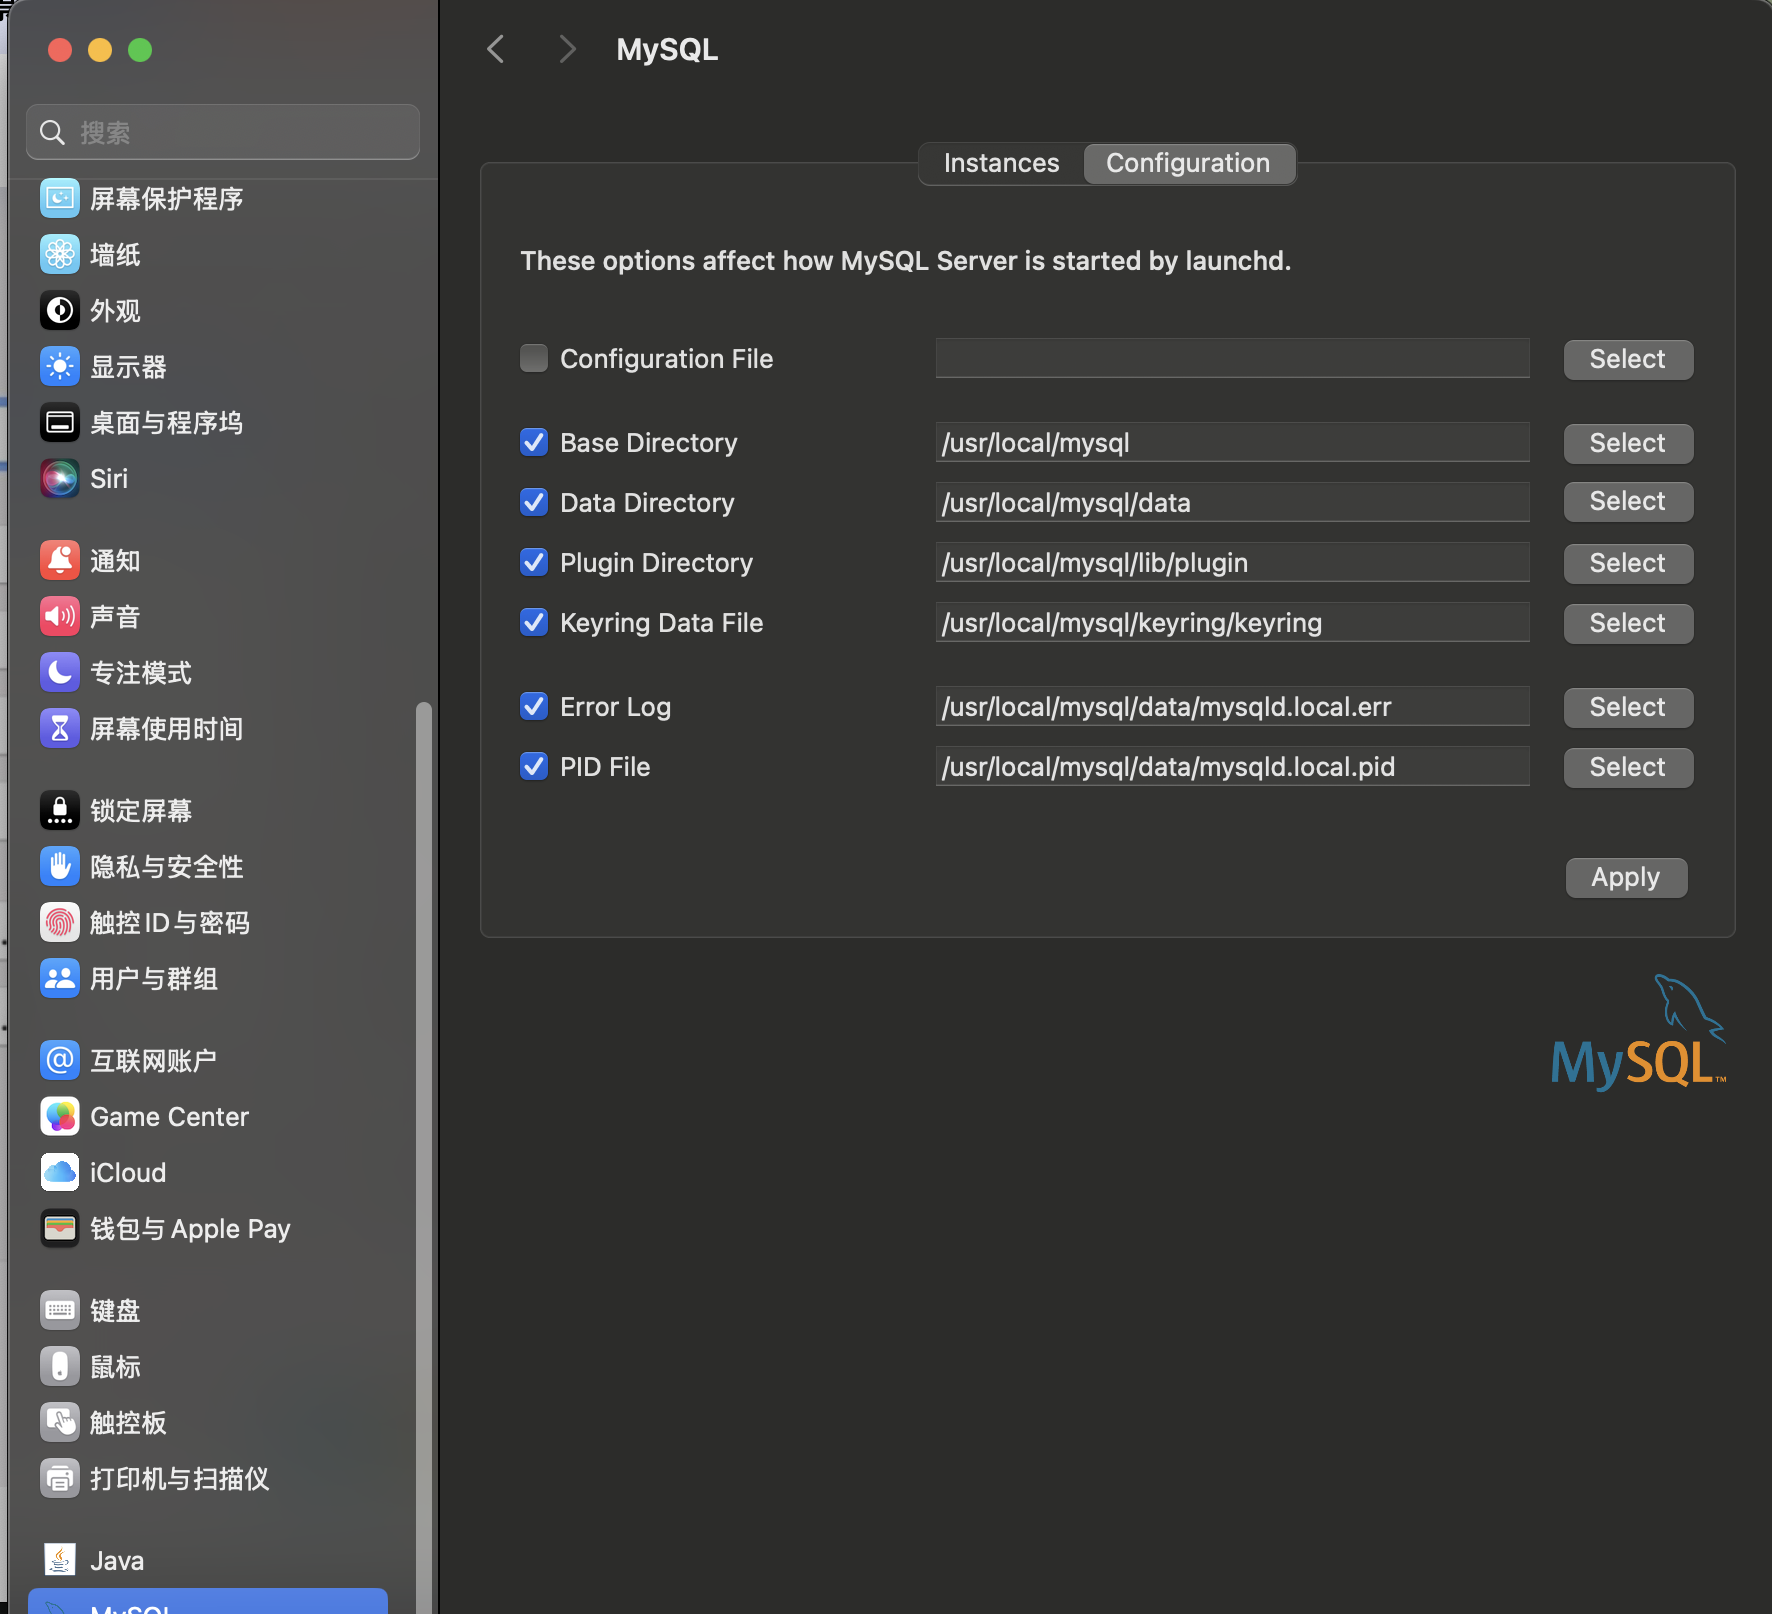1772x1614 pixels.
Task: Uncheck the PID File checkbox
Action: coord(534,766)
